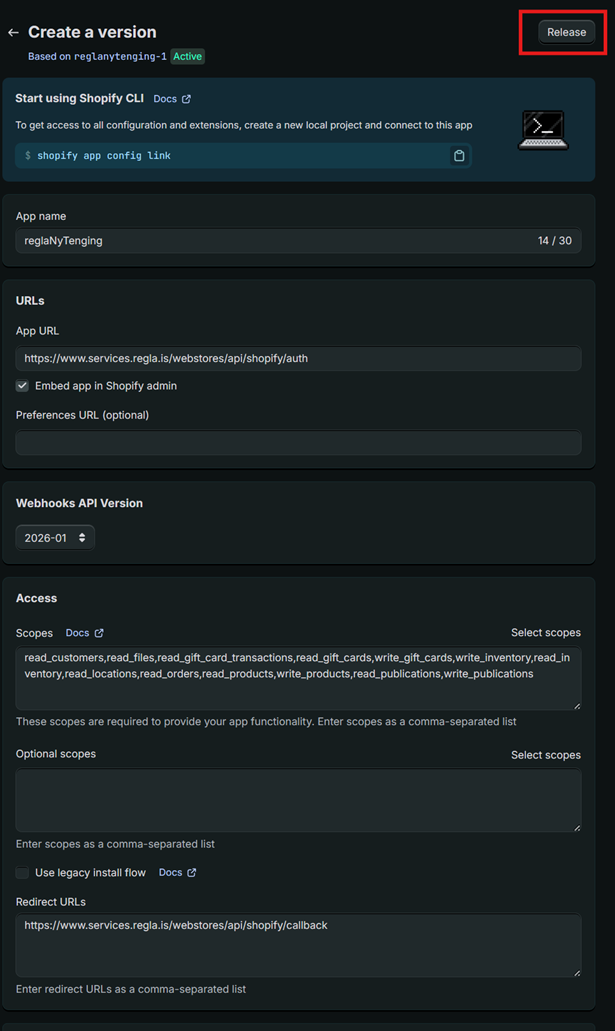Click the Optional scopes text area
Image resolution: width=615 pixels, height=1031 pixels.
pos(298,800)
